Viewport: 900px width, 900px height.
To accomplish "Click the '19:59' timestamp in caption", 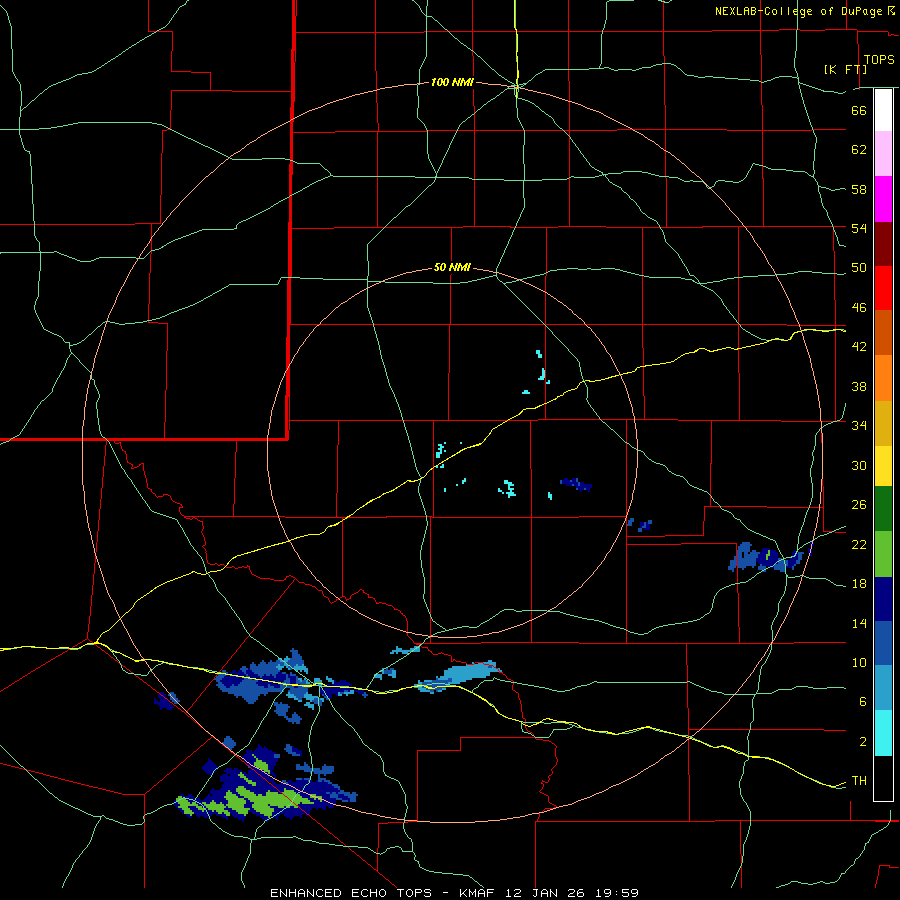I will click(617, 893).
